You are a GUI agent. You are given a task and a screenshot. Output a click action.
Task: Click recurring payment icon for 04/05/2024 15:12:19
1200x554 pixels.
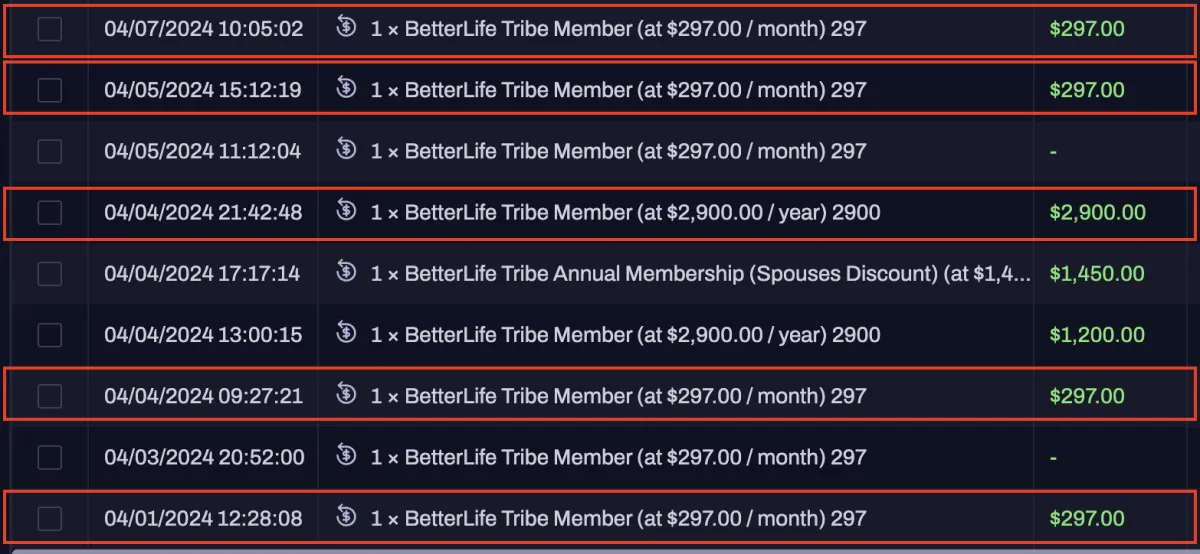(347, 89)
